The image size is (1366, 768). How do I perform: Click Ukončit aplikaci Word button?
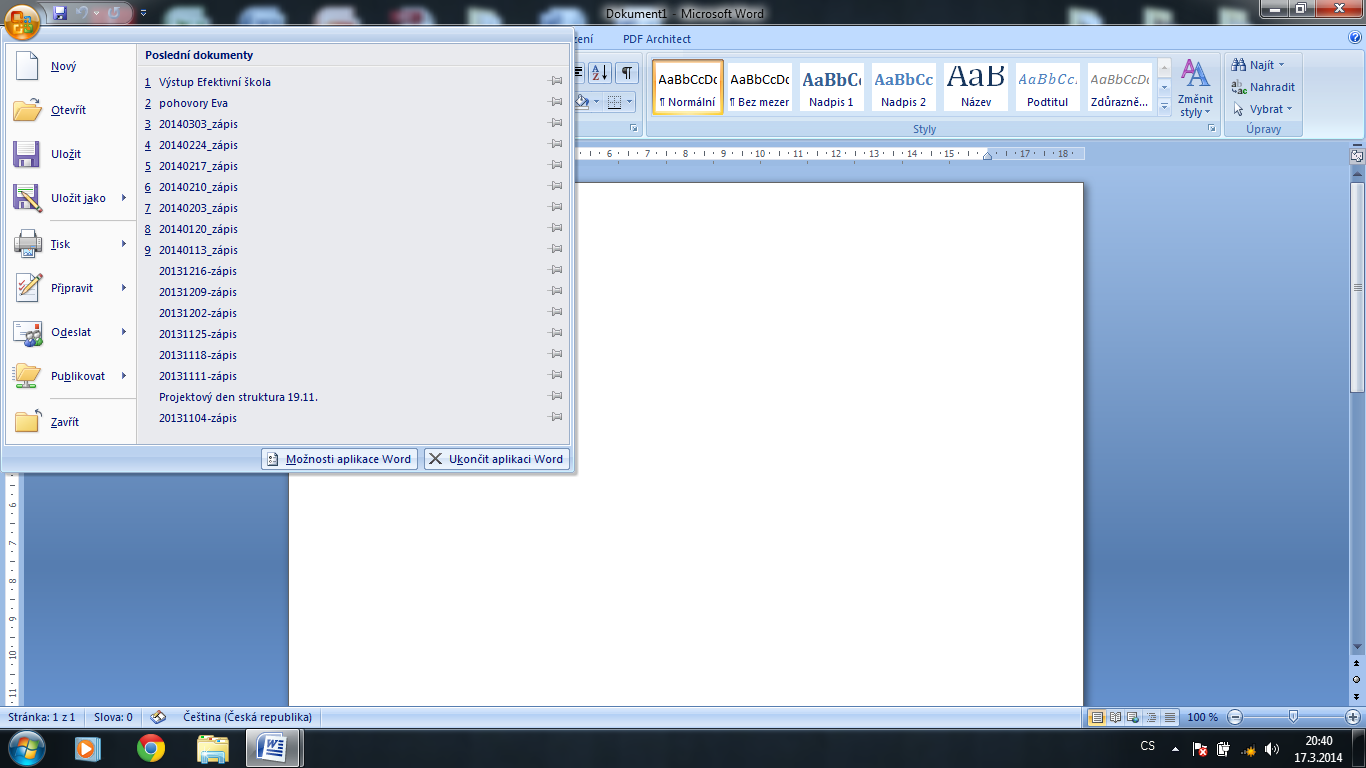coord(497,459)
